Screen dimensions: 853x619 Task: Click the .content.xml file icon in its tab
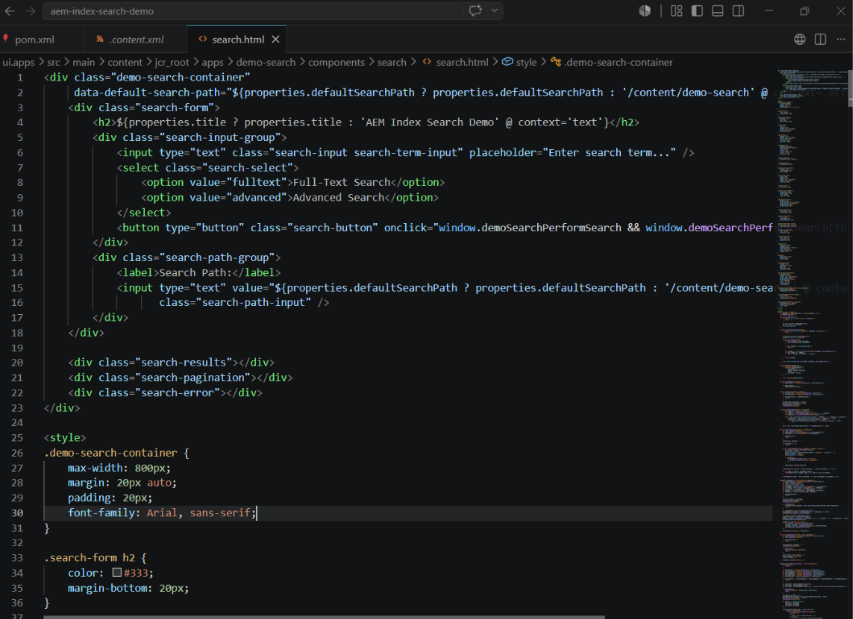[100, 39]
